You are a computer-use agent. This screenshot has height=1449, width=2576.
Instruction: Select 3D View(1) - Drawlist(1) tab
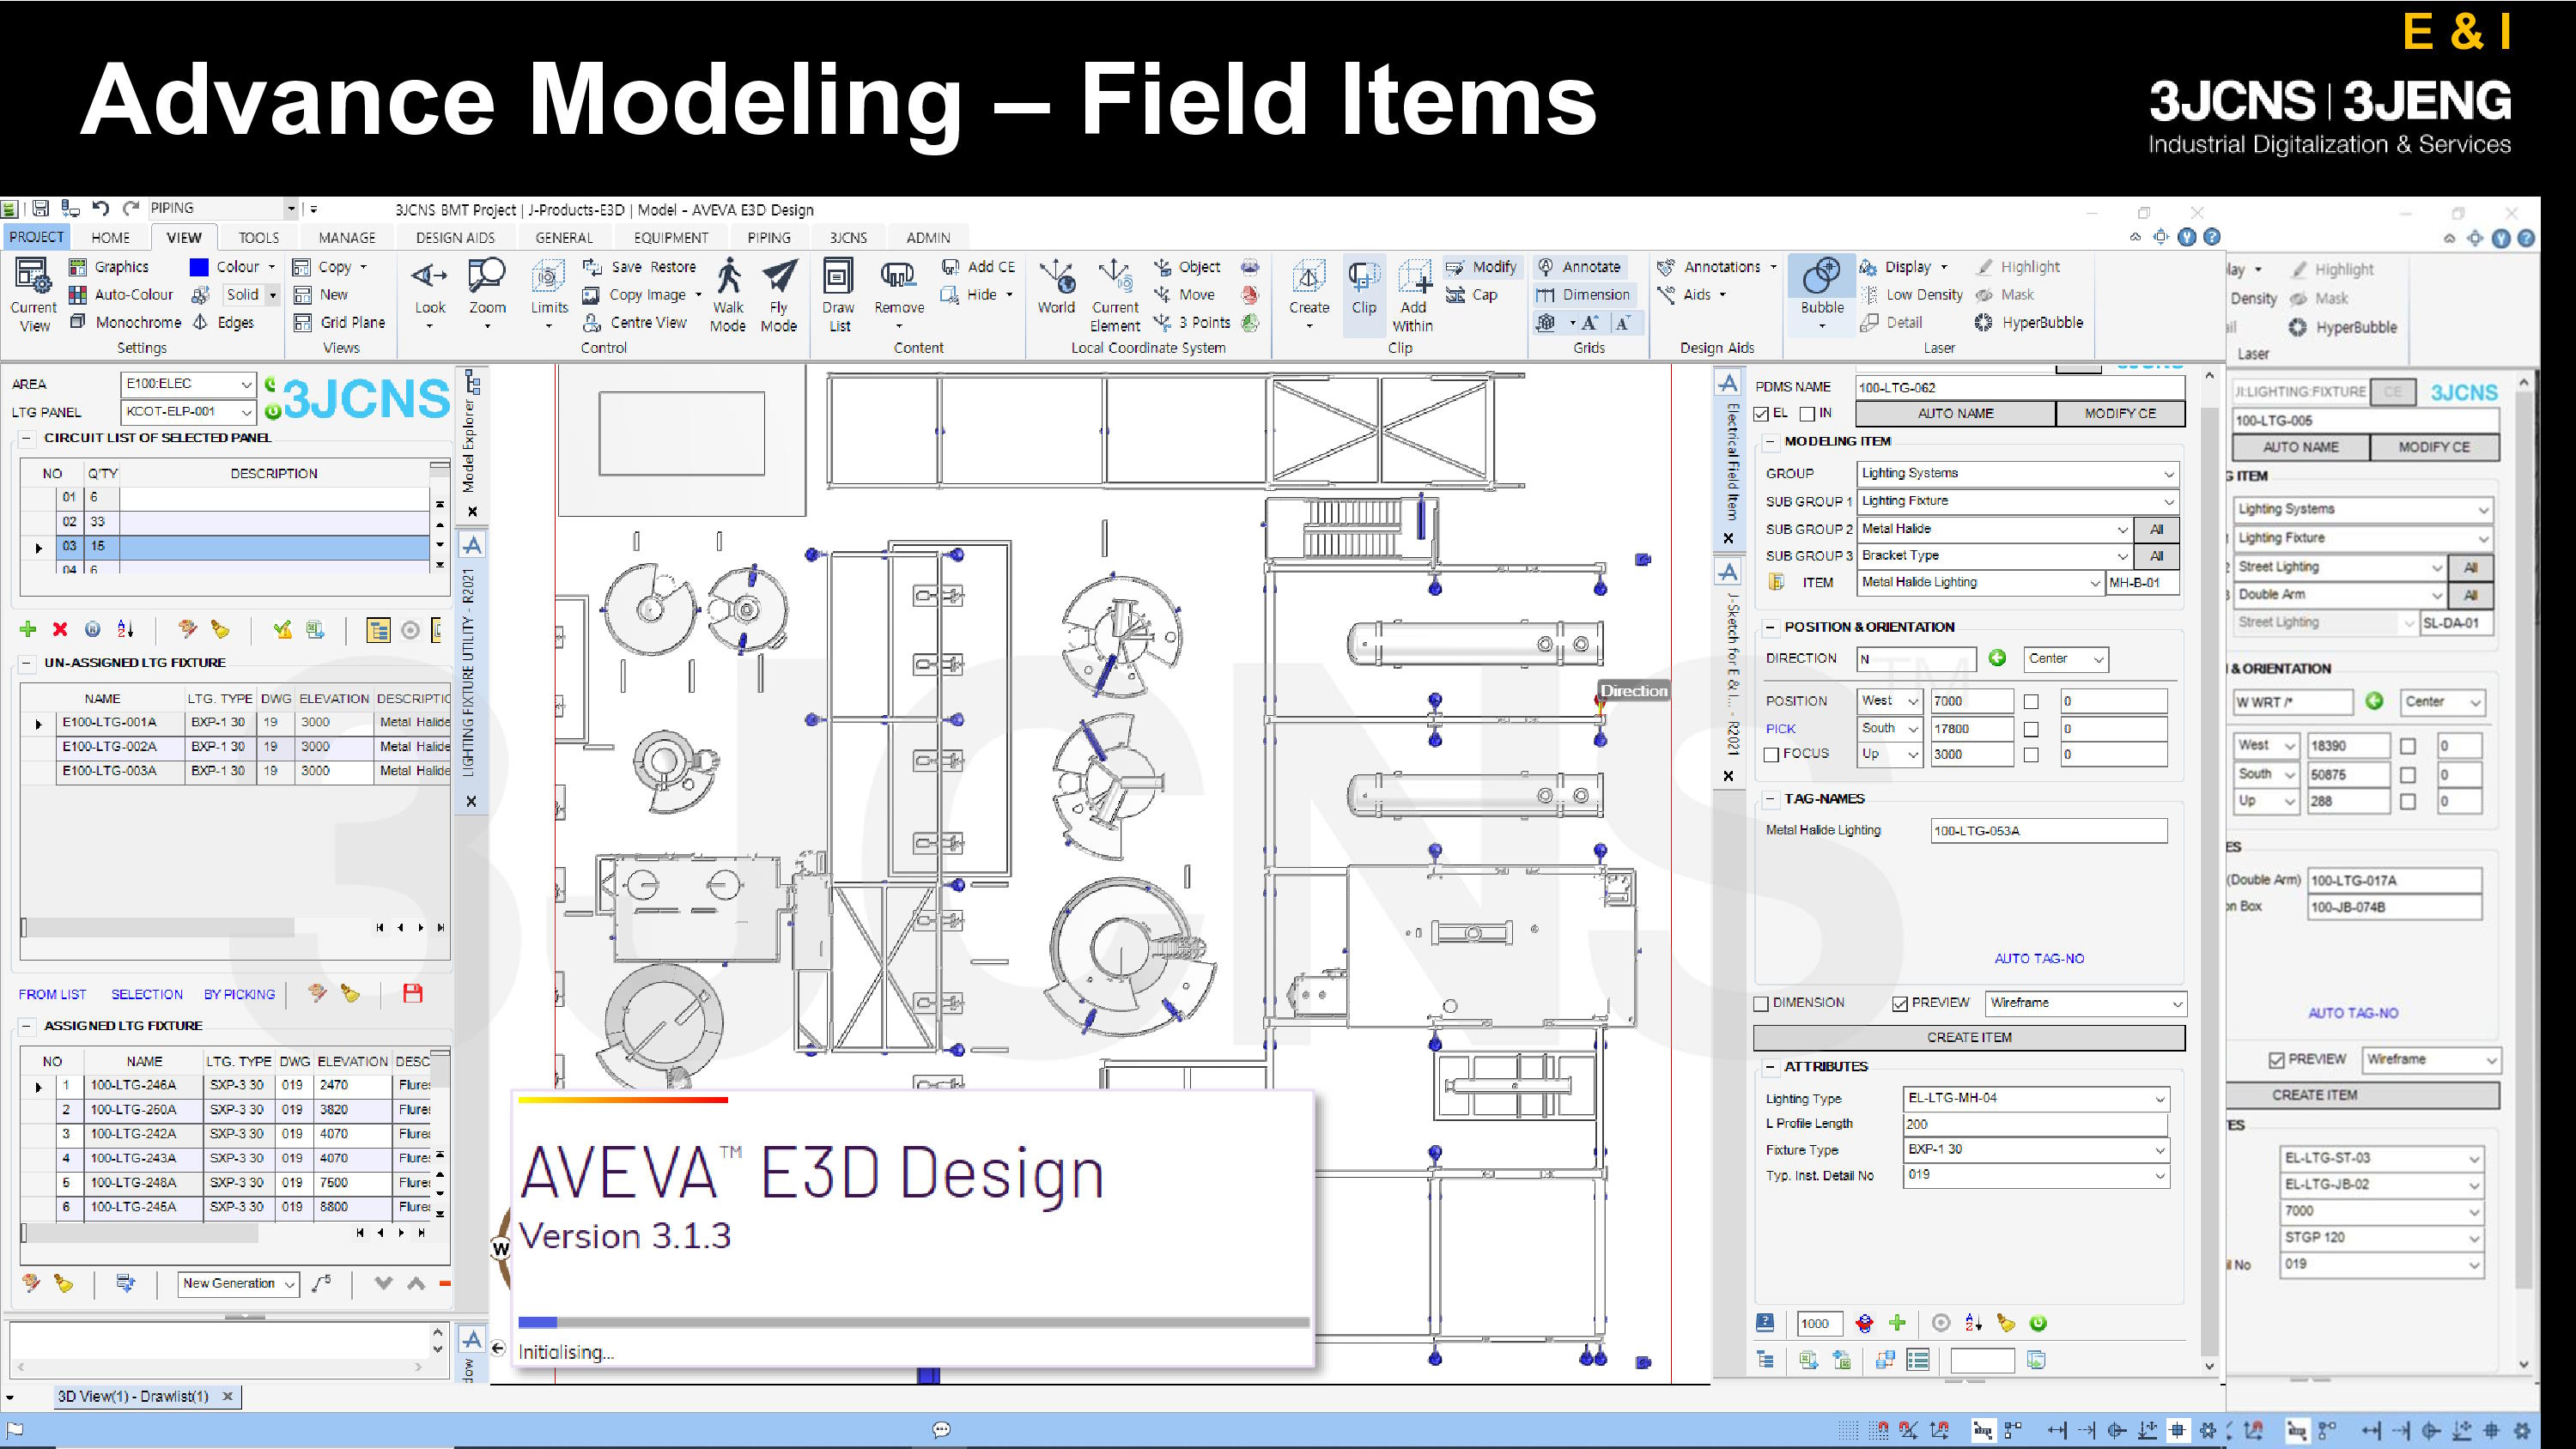(134, 1396)
